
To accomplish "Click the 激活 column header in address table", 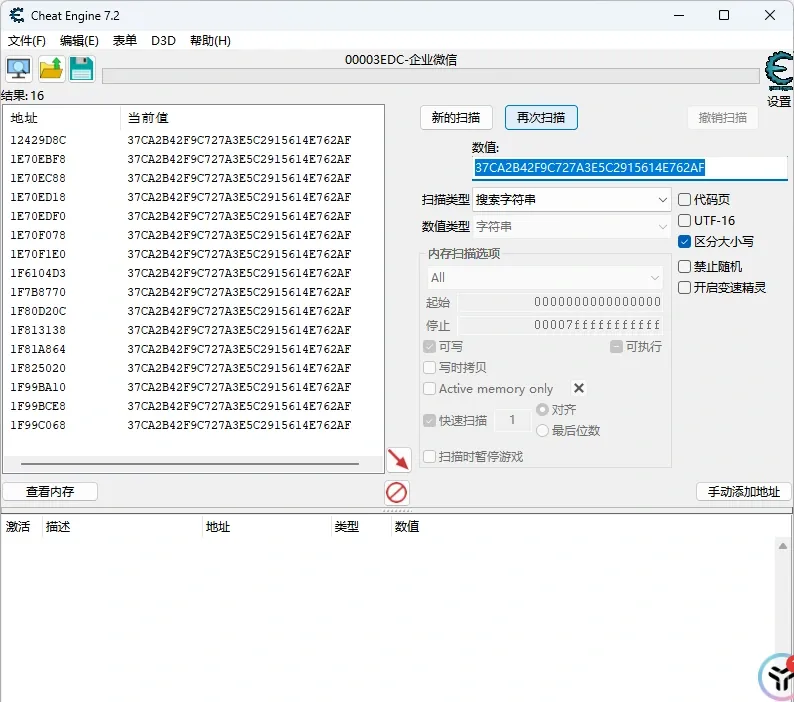I will coord(20,527).
